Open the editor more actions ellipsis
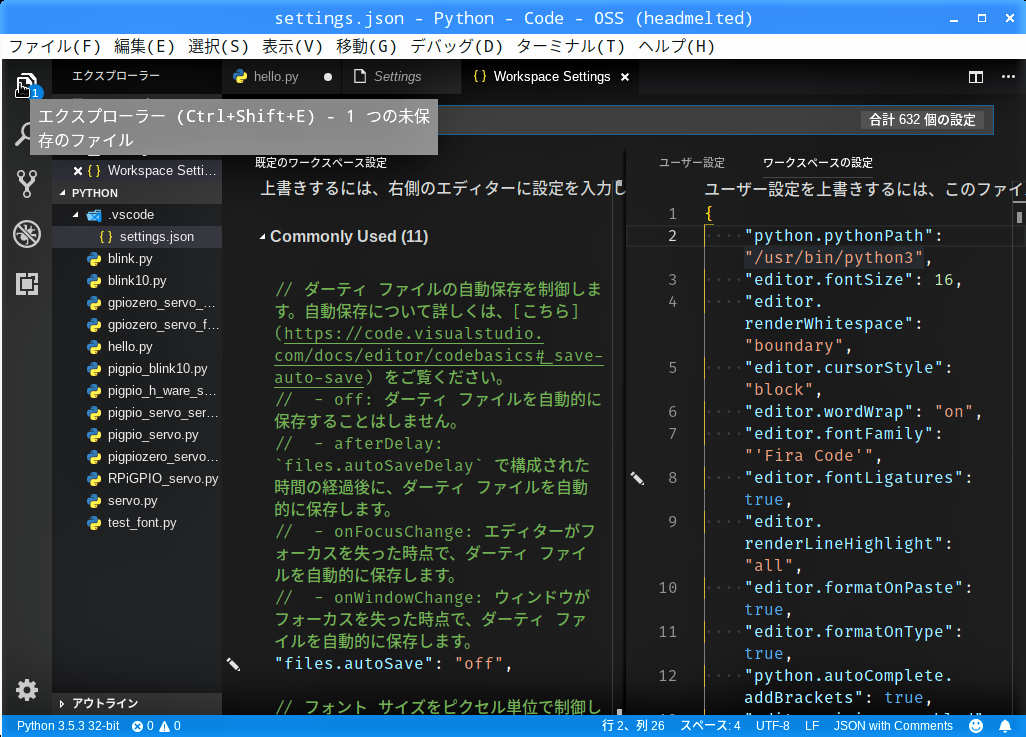 click(x=1008, y=77)
